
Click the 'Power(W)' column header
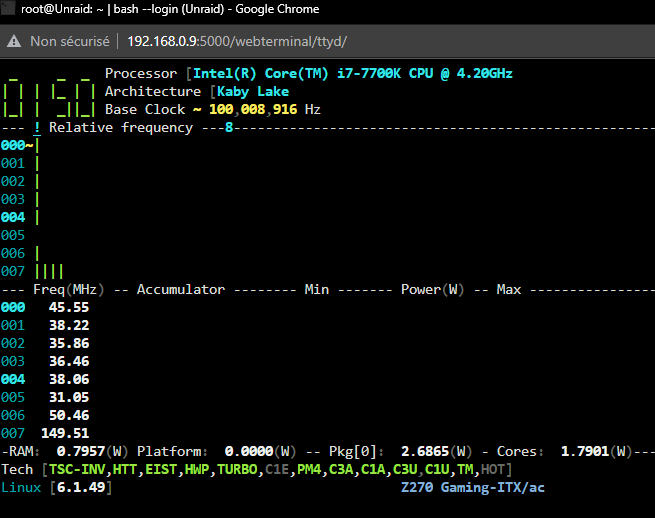(433, 289)
